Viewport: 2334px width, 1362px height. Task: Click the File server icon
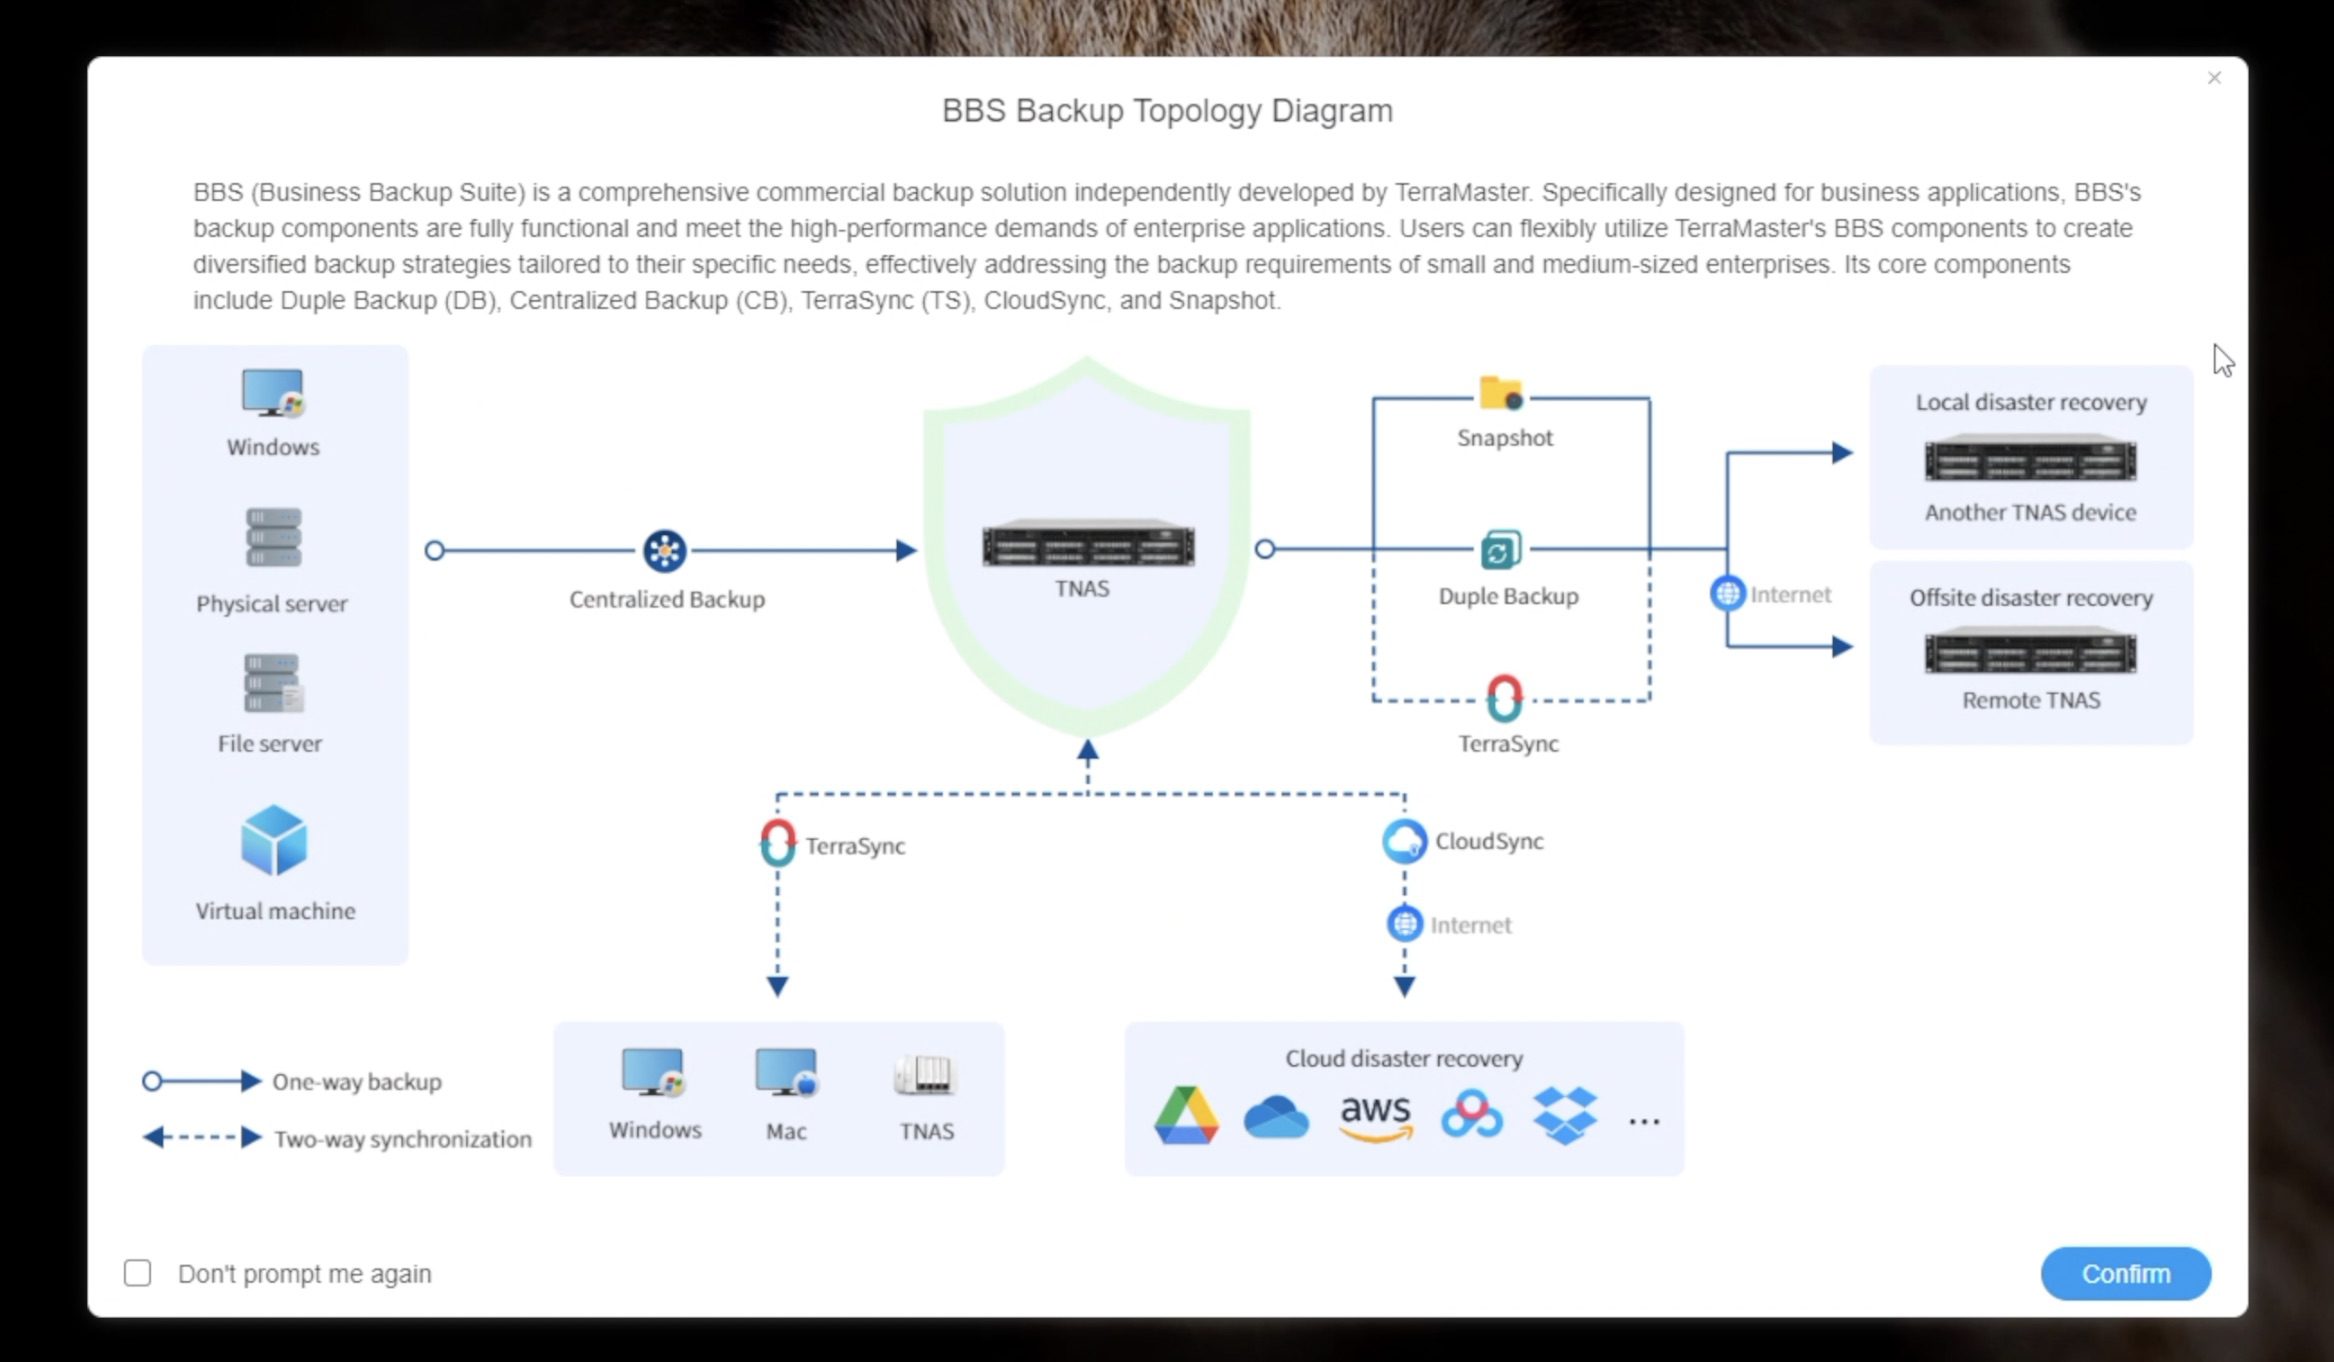[273, 683]
